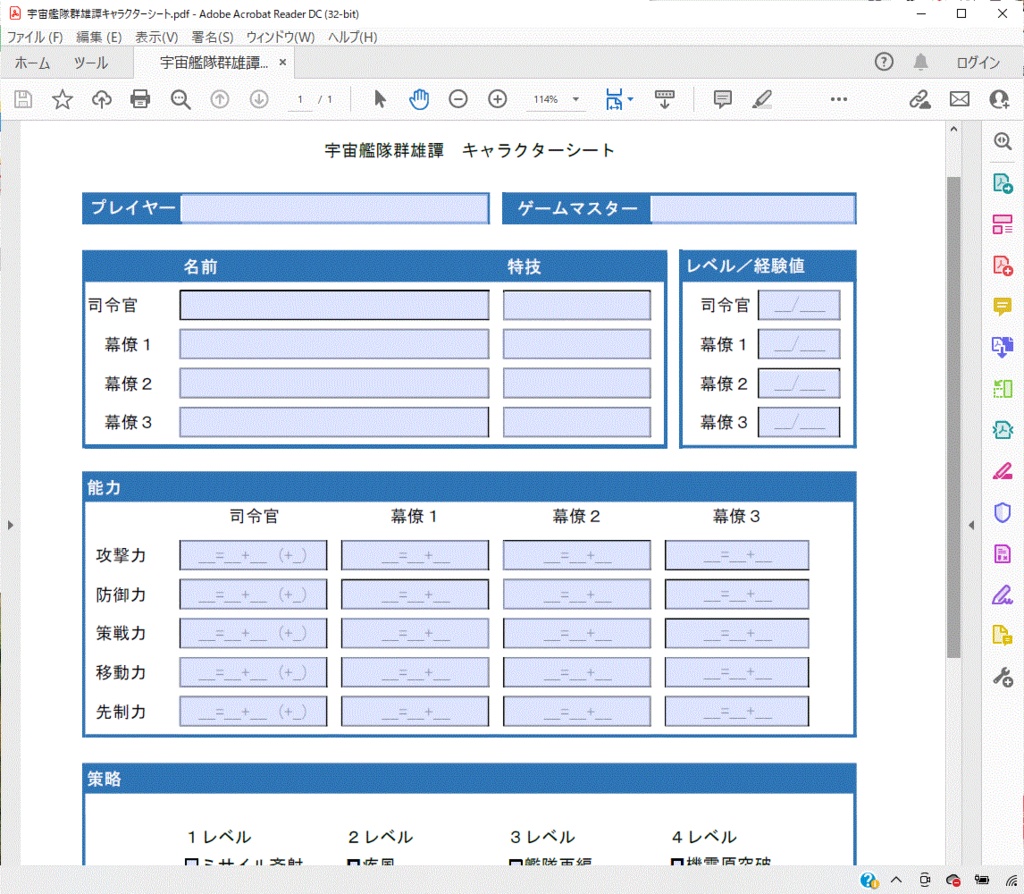Open help question mark icon
The width and height of the screenshot is (1024, 894).
tap(884, 62)
